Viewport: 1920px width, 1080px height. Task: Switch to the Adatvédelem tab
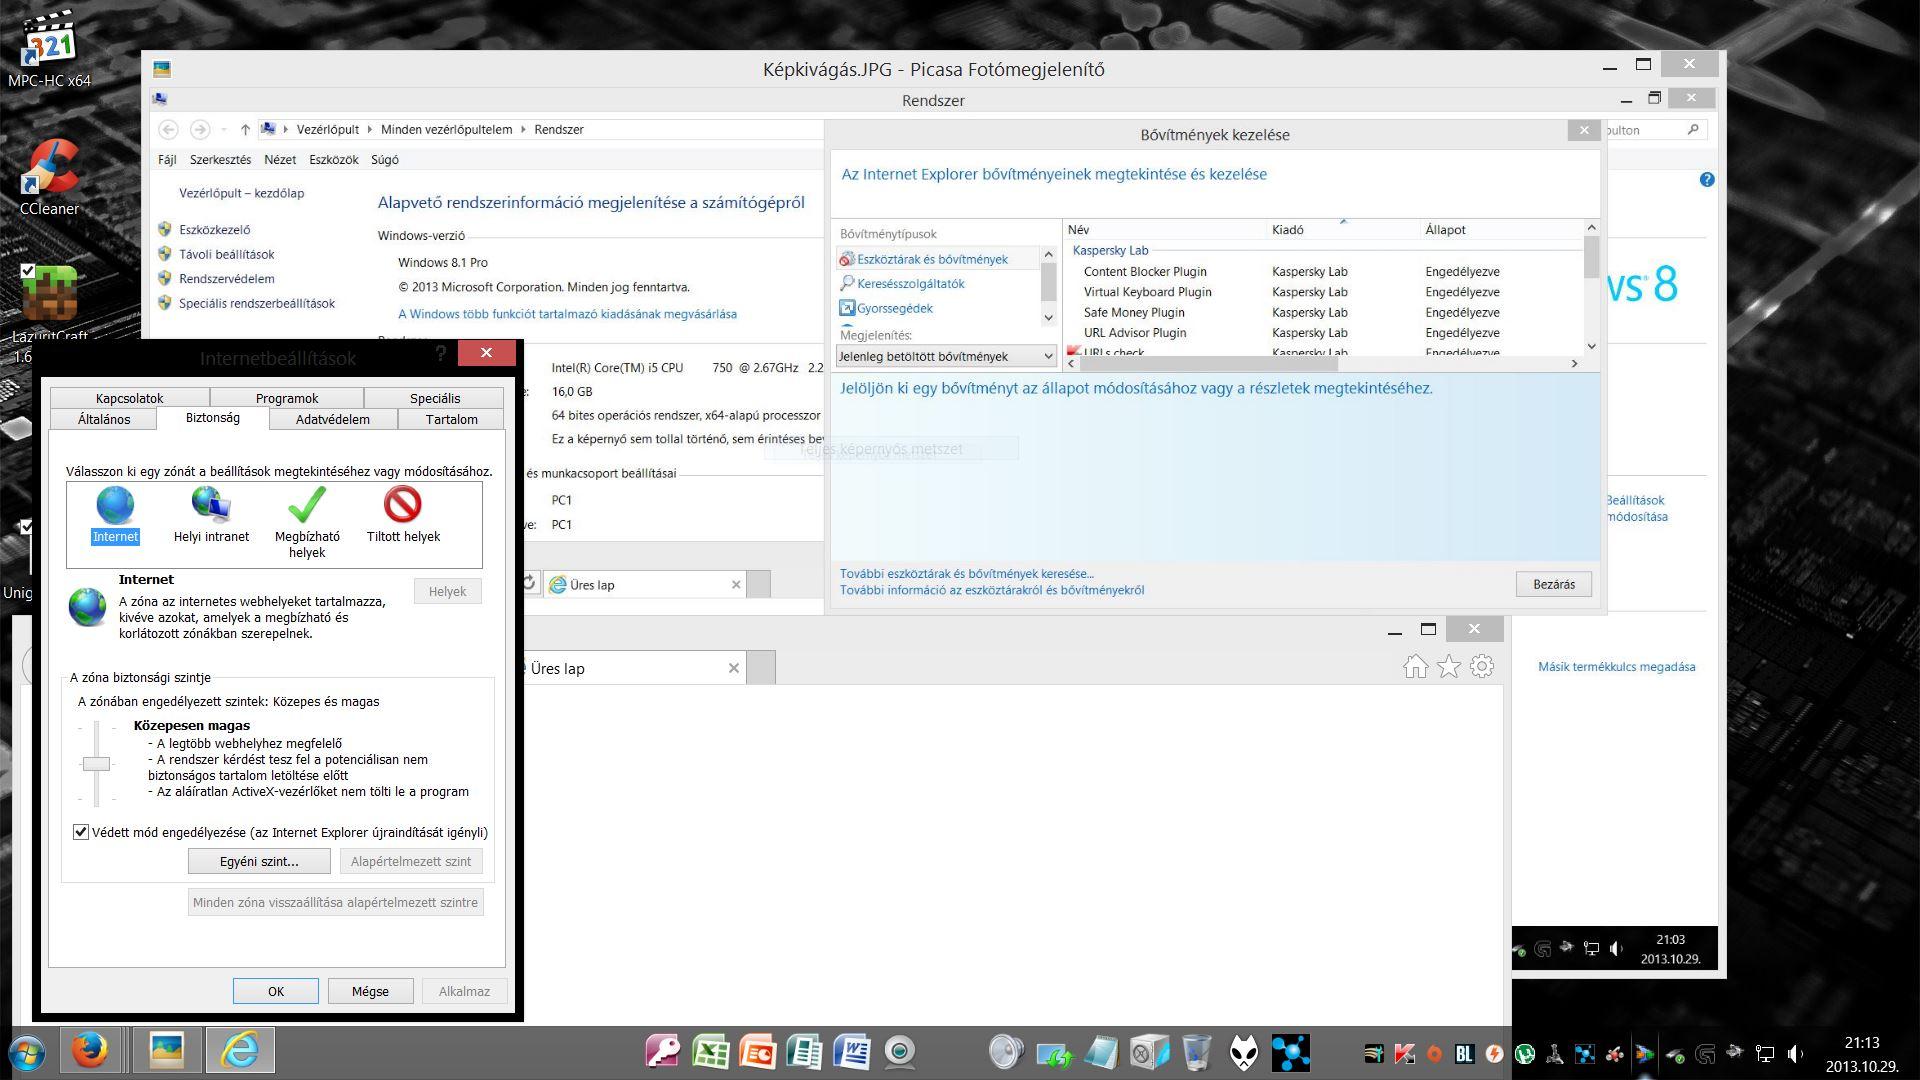333,419
